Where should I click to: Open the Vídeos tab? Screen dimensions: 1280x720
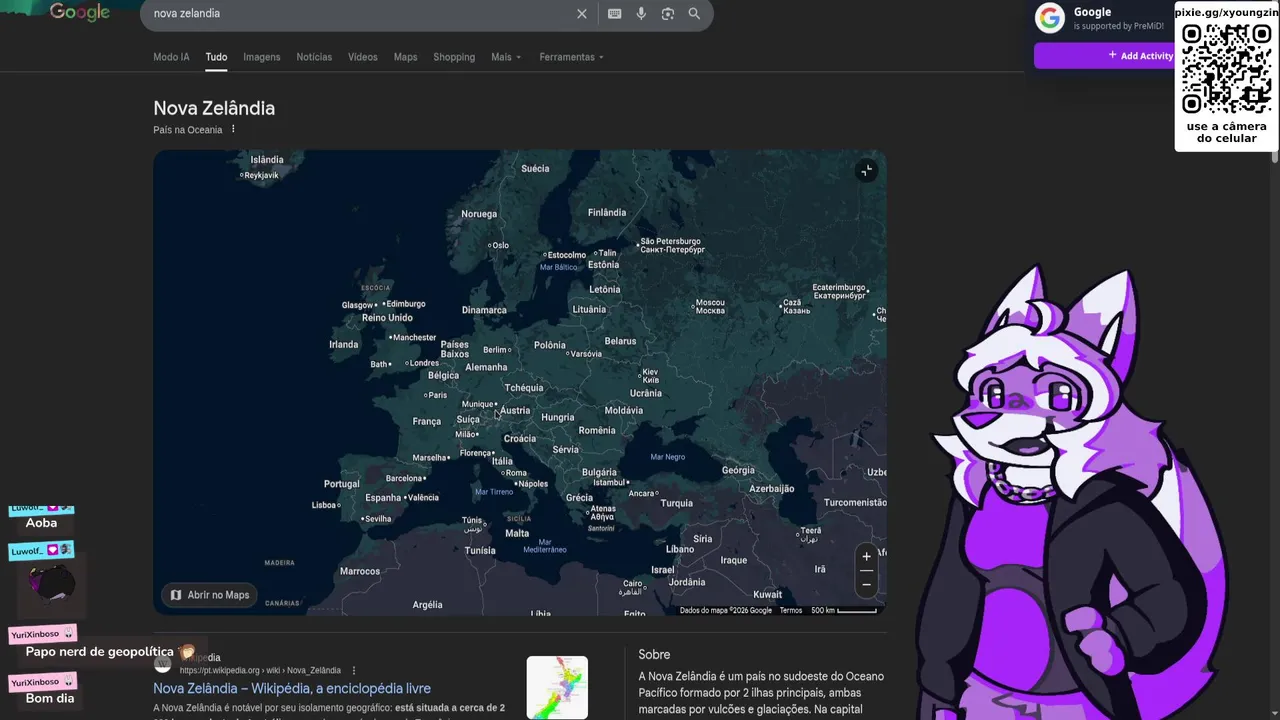pos(363,57)
